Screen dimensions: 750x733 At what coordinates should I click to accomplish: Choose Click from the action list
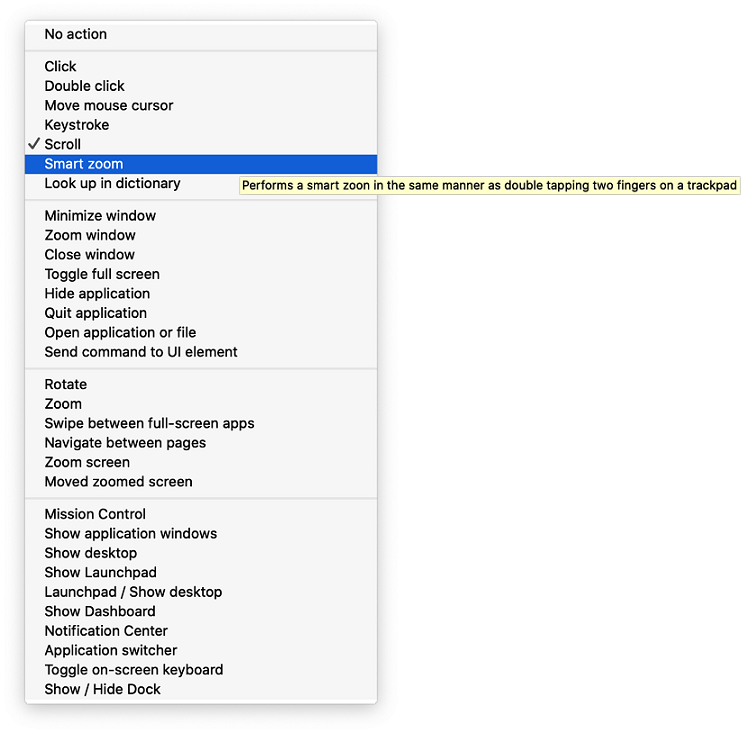coord(201,66)
